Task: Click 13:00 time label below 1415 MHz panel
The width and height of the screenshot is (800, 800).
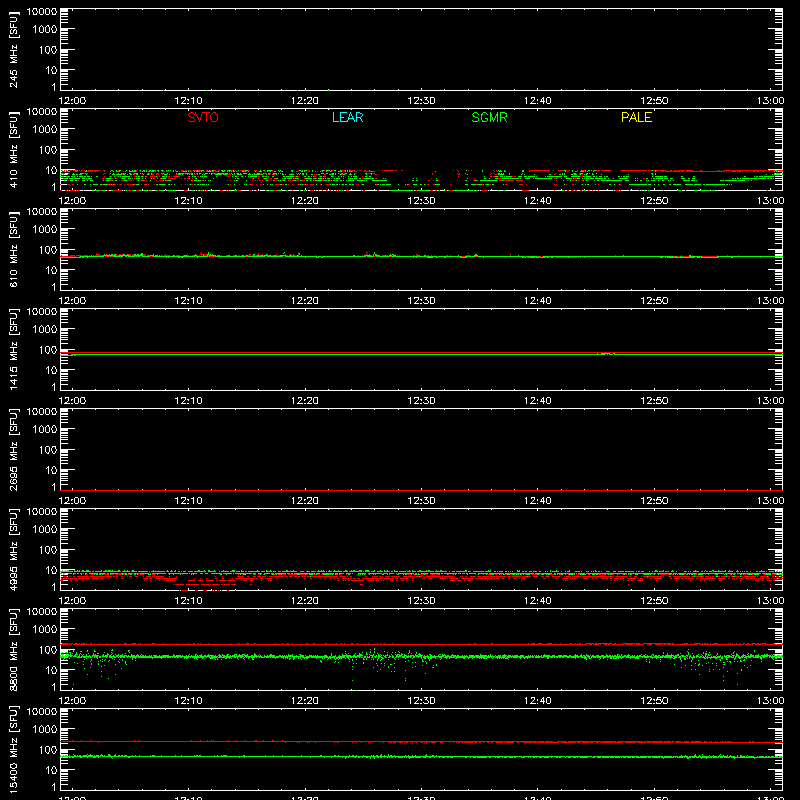Action: 770,401
